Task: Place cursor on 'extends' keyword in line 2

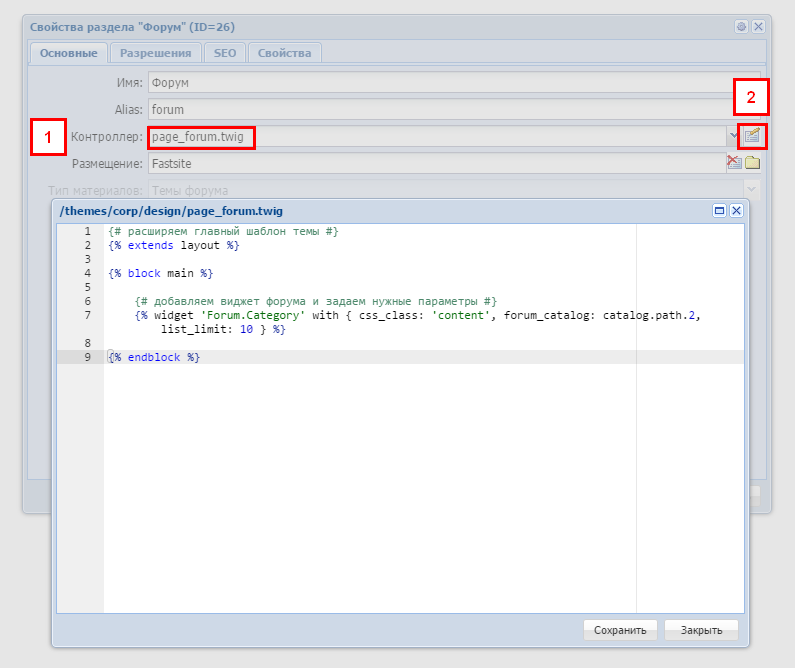Action: (x=151, y=245)
